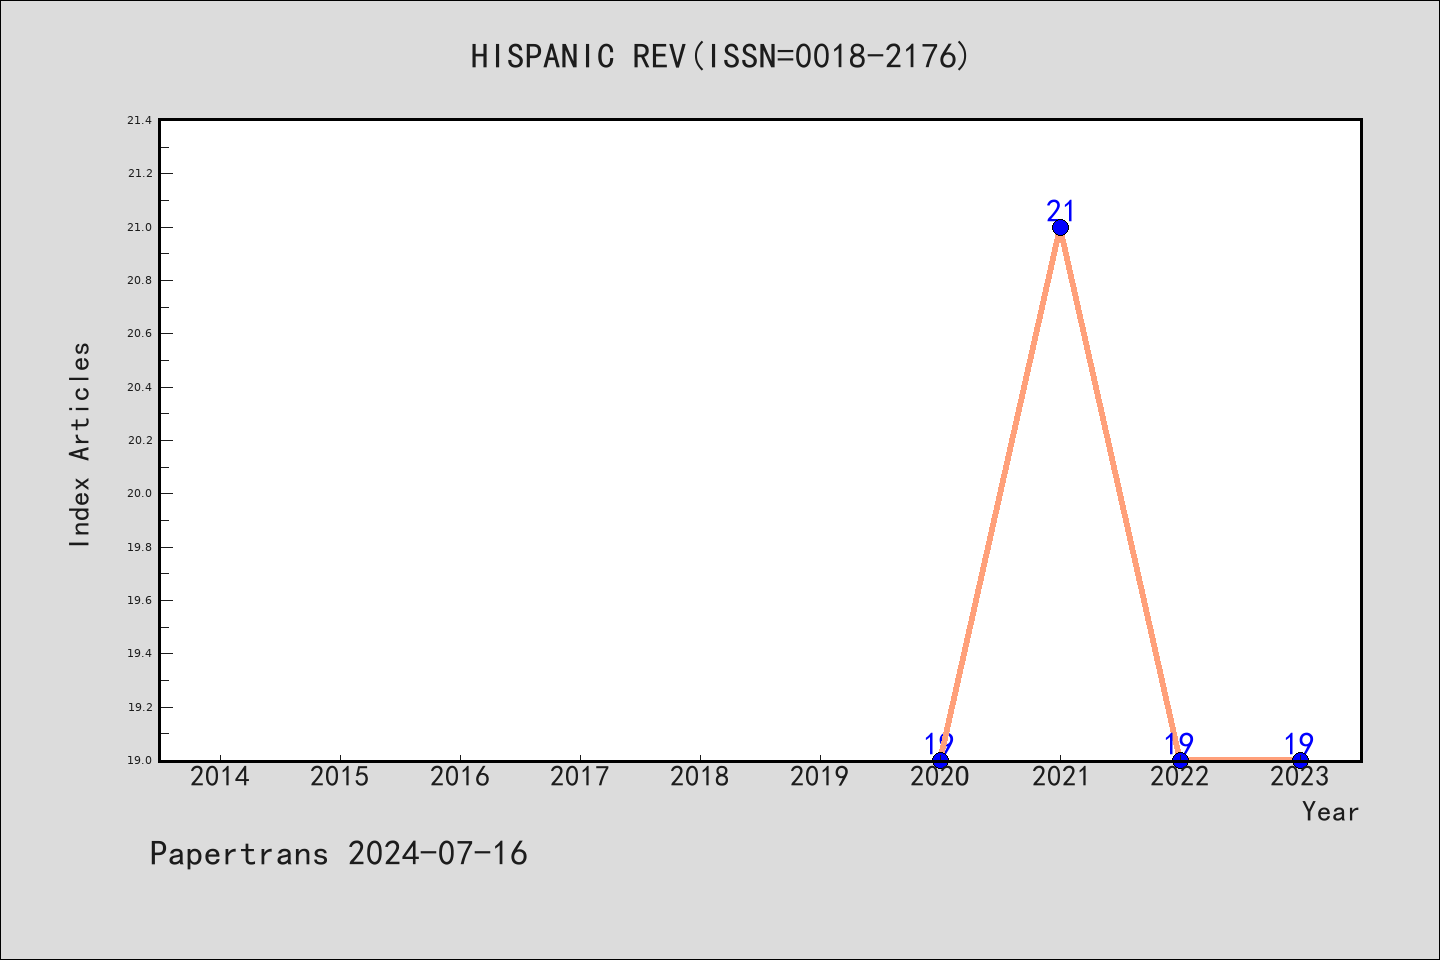Click the 20.4 y-axis tick label

(139, 387)
